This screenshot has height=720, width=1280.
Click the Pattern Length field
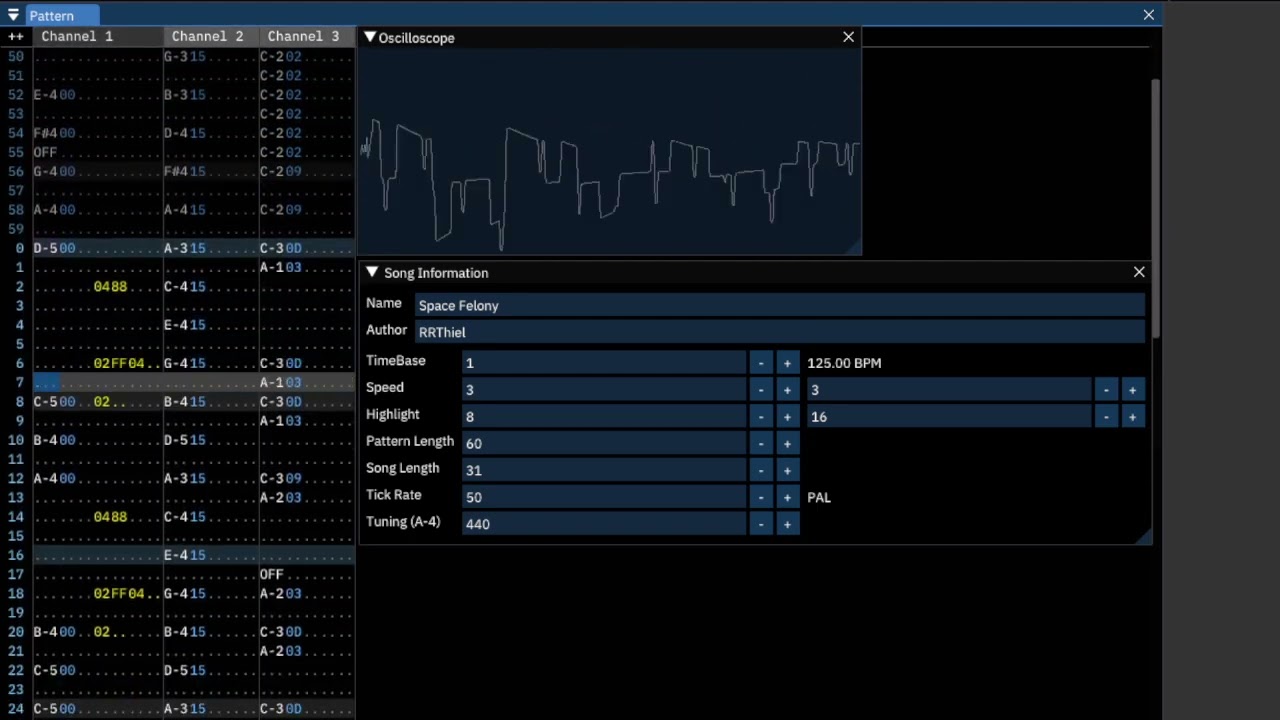pos(604,443)
